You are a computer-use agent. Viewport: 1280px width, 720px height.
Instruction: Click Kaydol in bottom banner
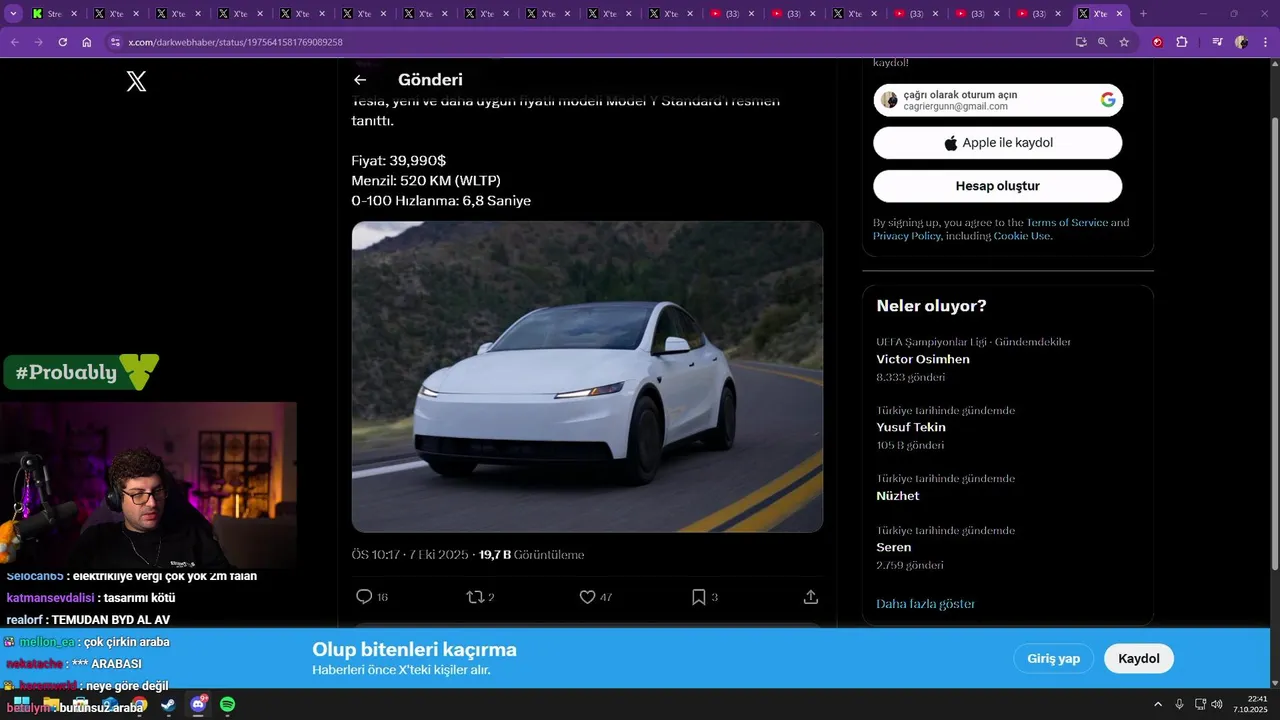(x=1139, y=659)
